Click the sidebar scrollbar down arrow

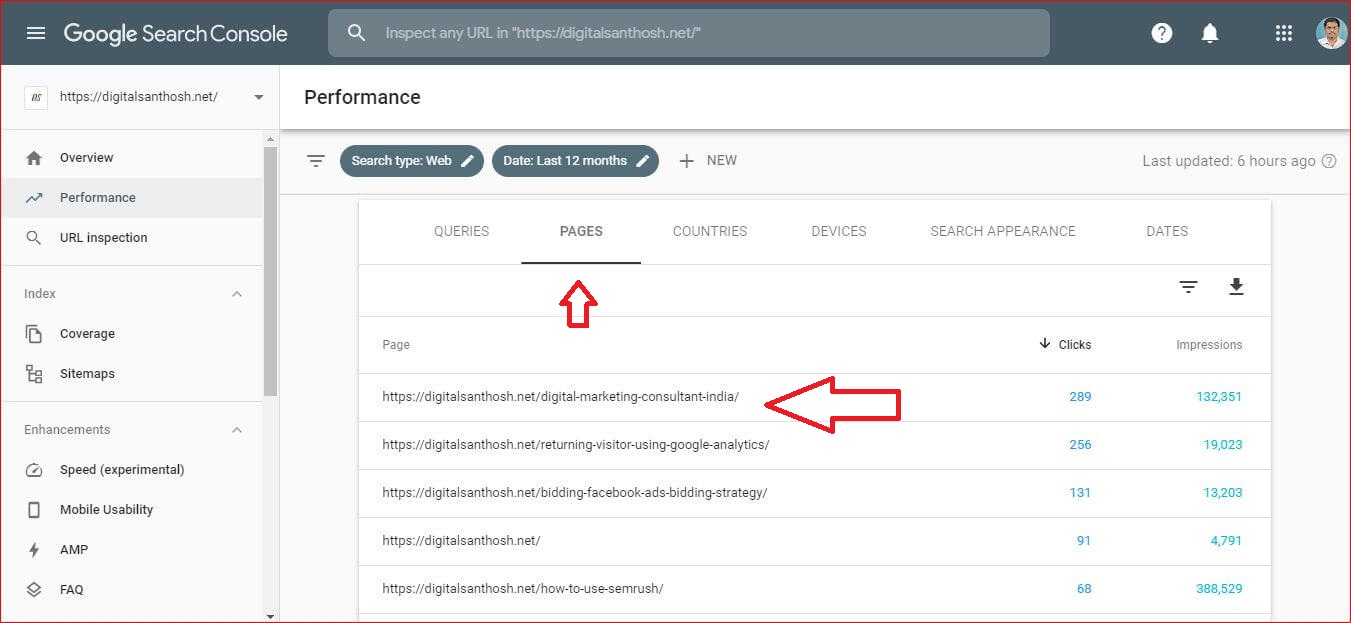pos(270,616)
